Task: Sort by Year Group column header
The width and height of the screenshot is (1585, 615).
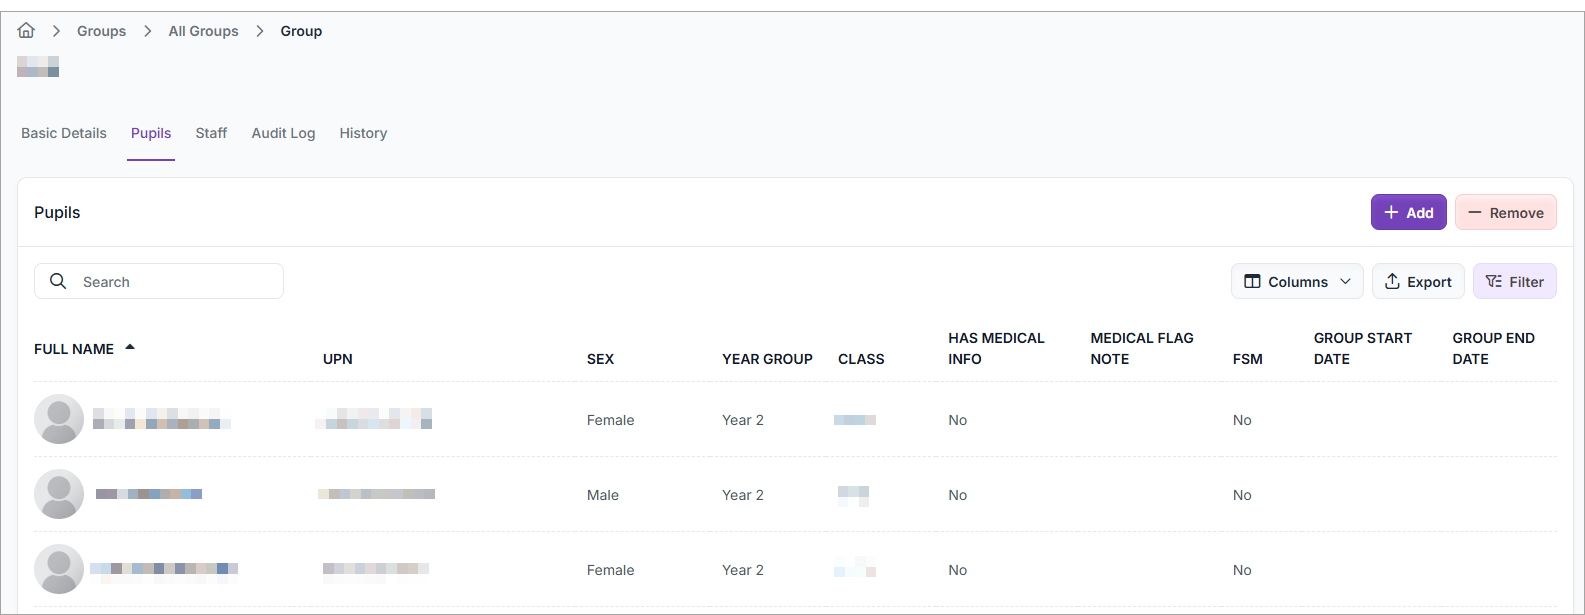Action: click(767, 359)
